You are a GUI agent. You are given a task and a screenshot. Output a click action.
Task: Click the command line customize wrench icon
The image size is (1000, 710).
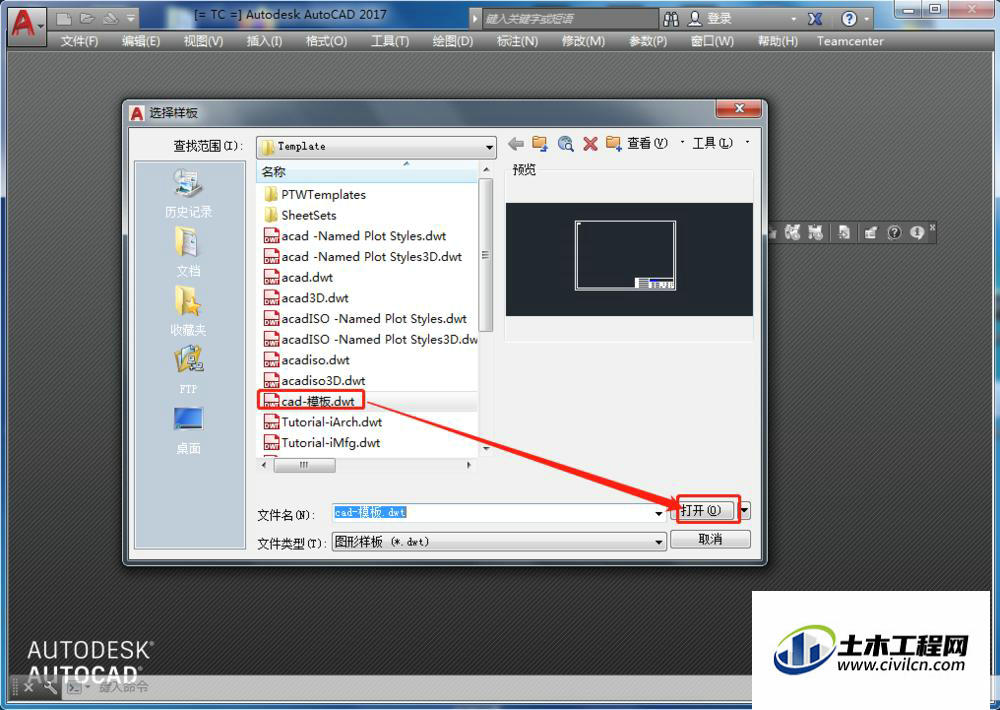[50, 686]
